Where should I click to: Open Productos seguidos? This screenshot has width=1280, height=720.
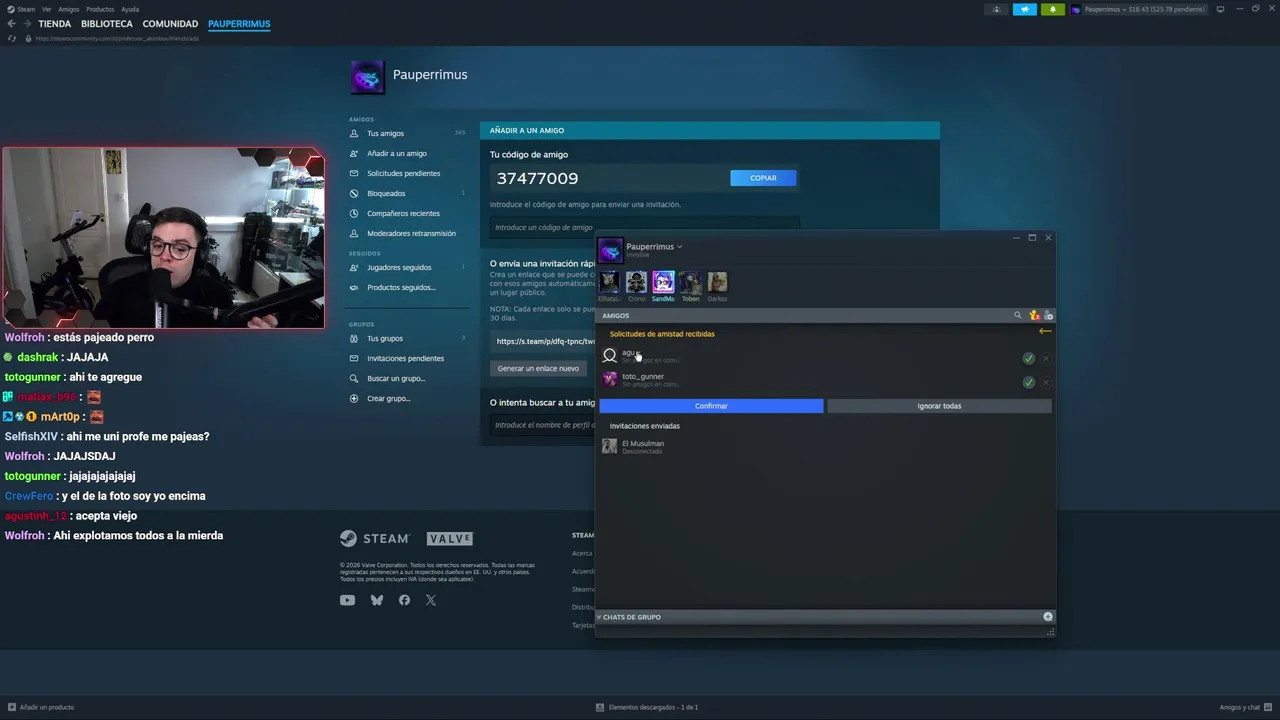(401, 287)
